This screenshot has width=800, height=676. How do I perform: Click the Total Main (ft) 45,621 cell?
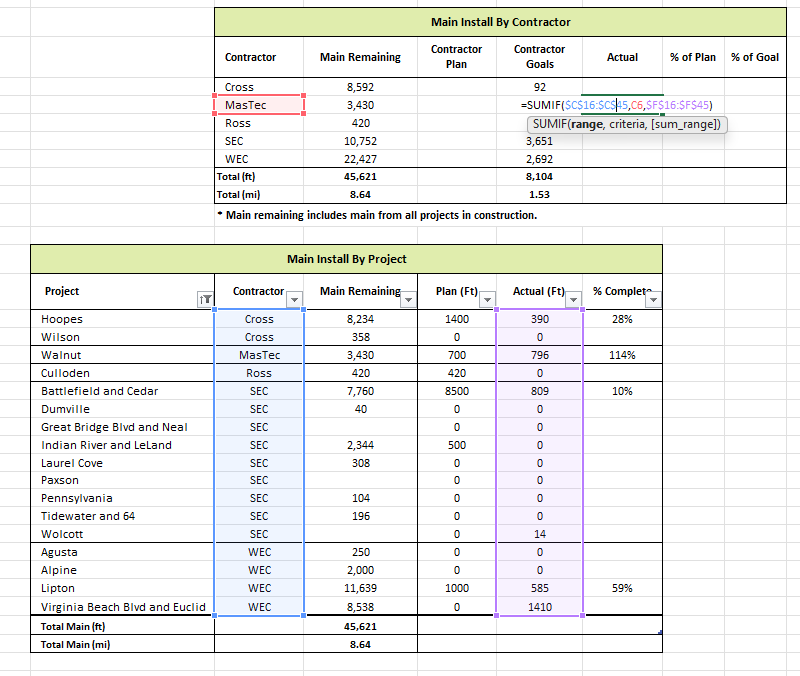coord(360,627)
